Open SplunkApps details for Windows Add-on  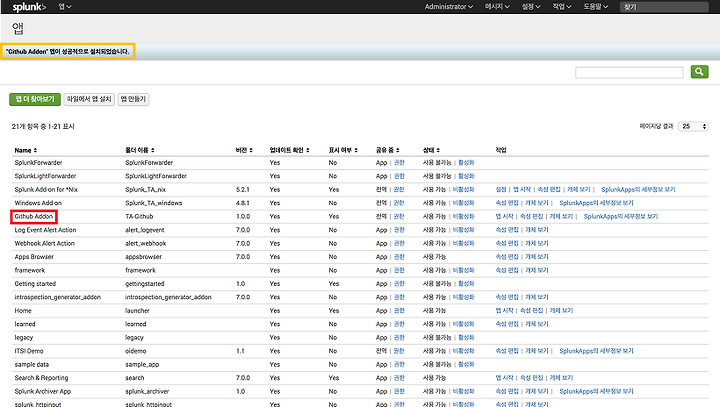click(596, 203)
